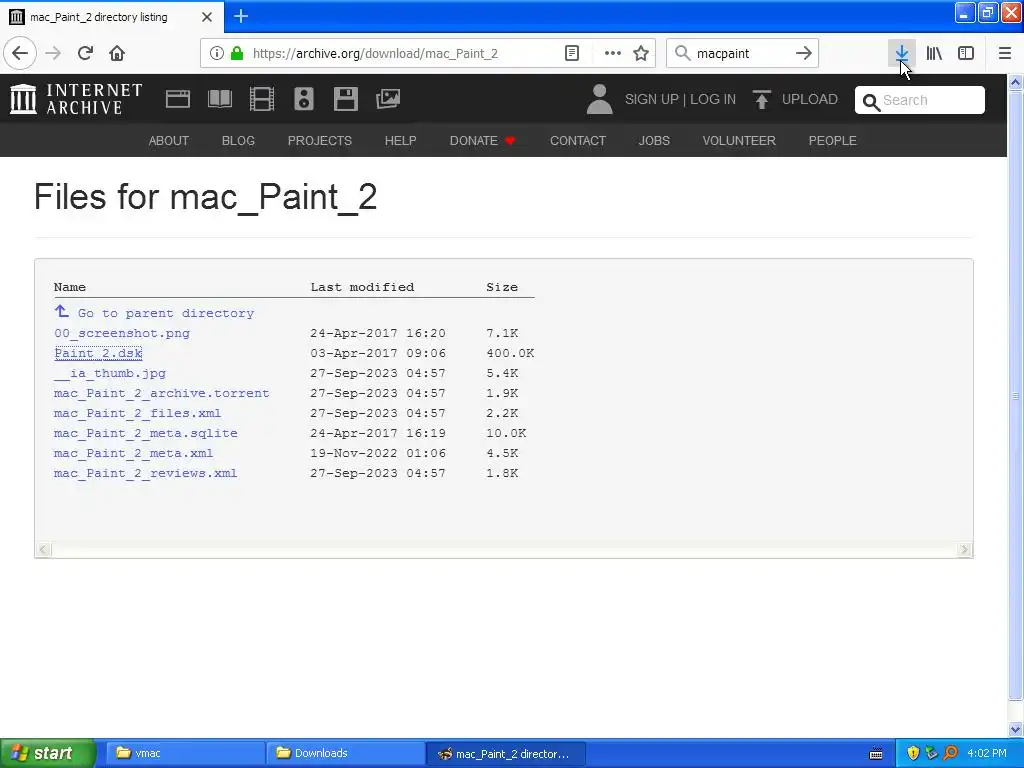The width and height of the screenshot is (1024, 768).
Task: Open the Software floppy disk icon
Action: pyautogui.click(x=345, y=99)
